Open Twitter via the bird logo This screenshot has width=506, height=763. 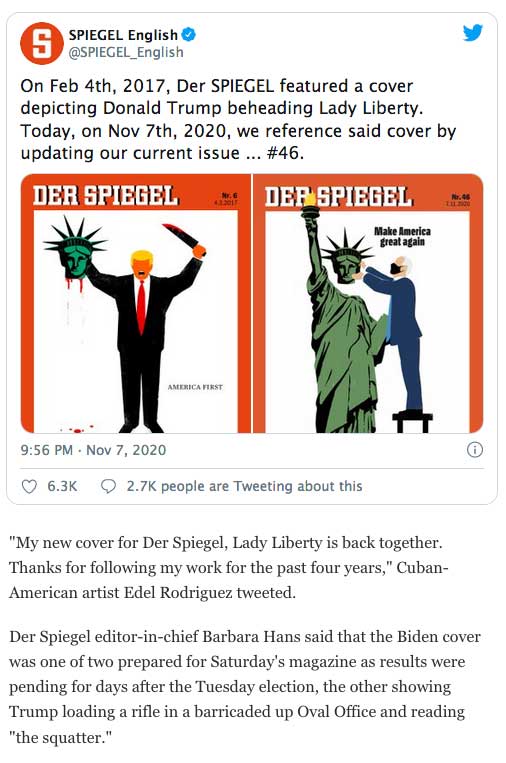pyautogui.click(x=472, y=33)
